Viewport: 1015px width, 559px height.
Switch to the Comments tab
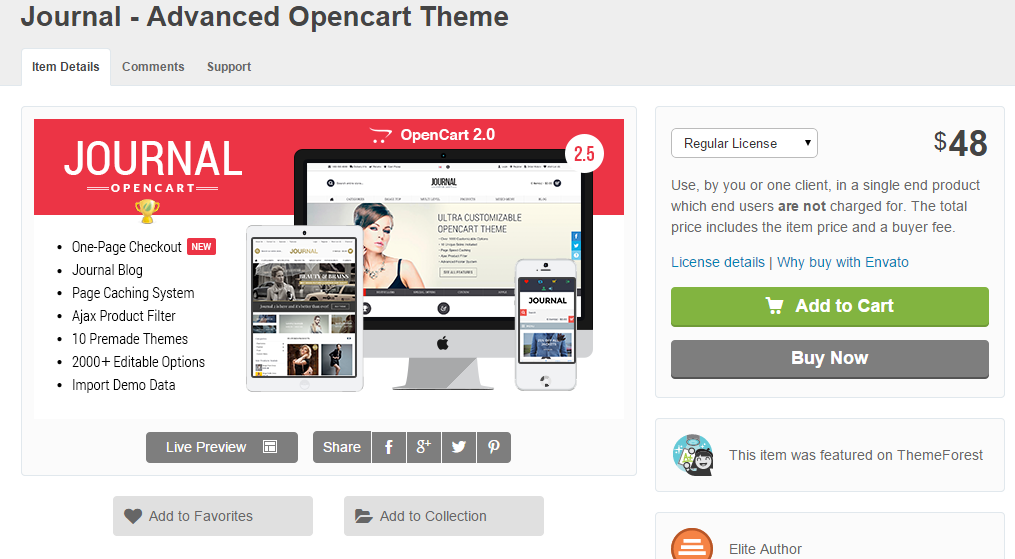coord(153,67)
